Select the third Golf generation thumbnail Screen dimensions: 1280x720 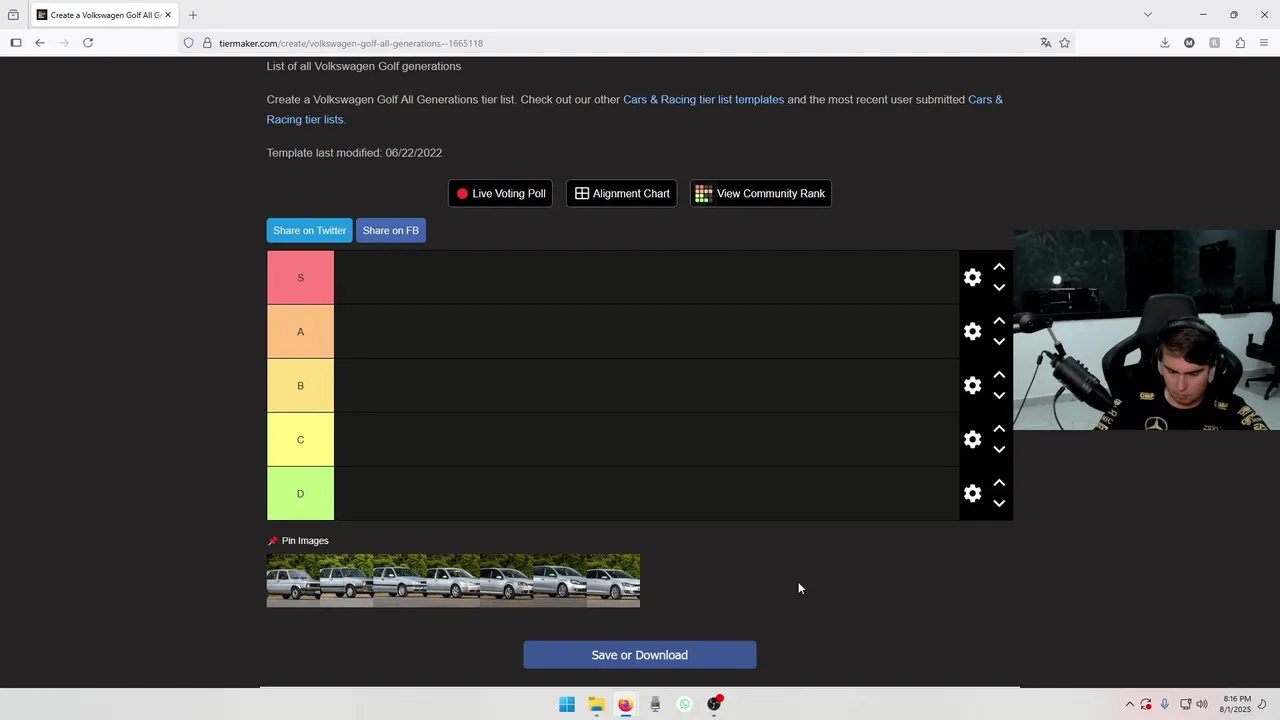coord(400,580)
